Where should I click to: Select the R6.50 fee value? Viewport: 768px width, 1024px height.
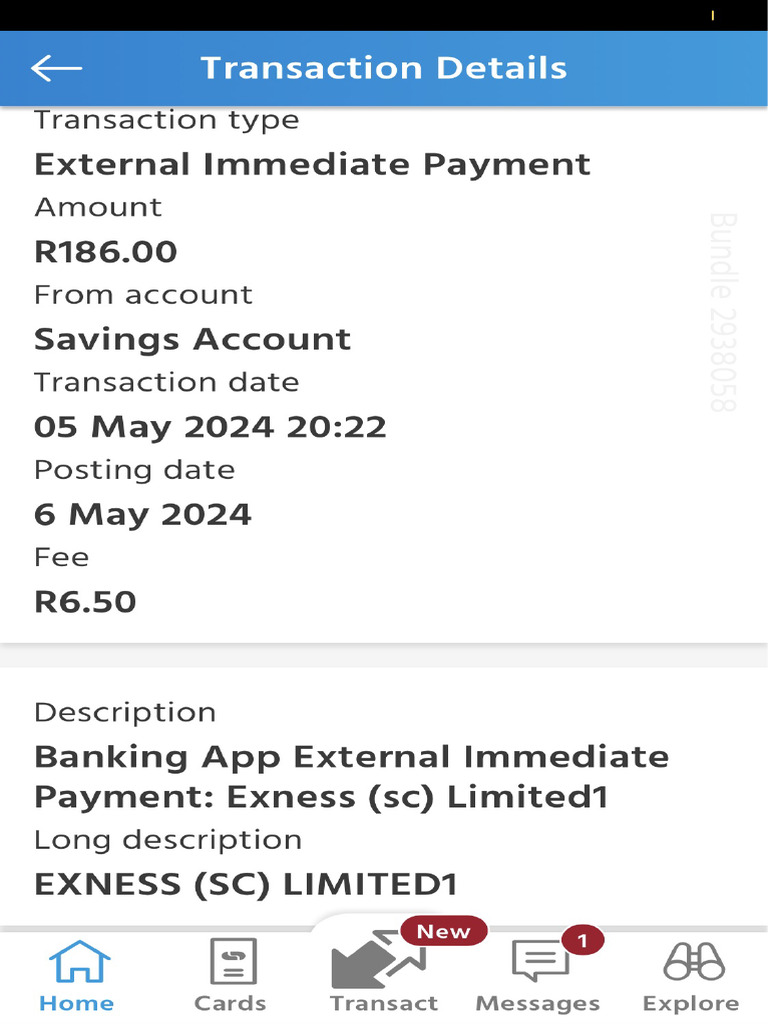coord(85,602)
